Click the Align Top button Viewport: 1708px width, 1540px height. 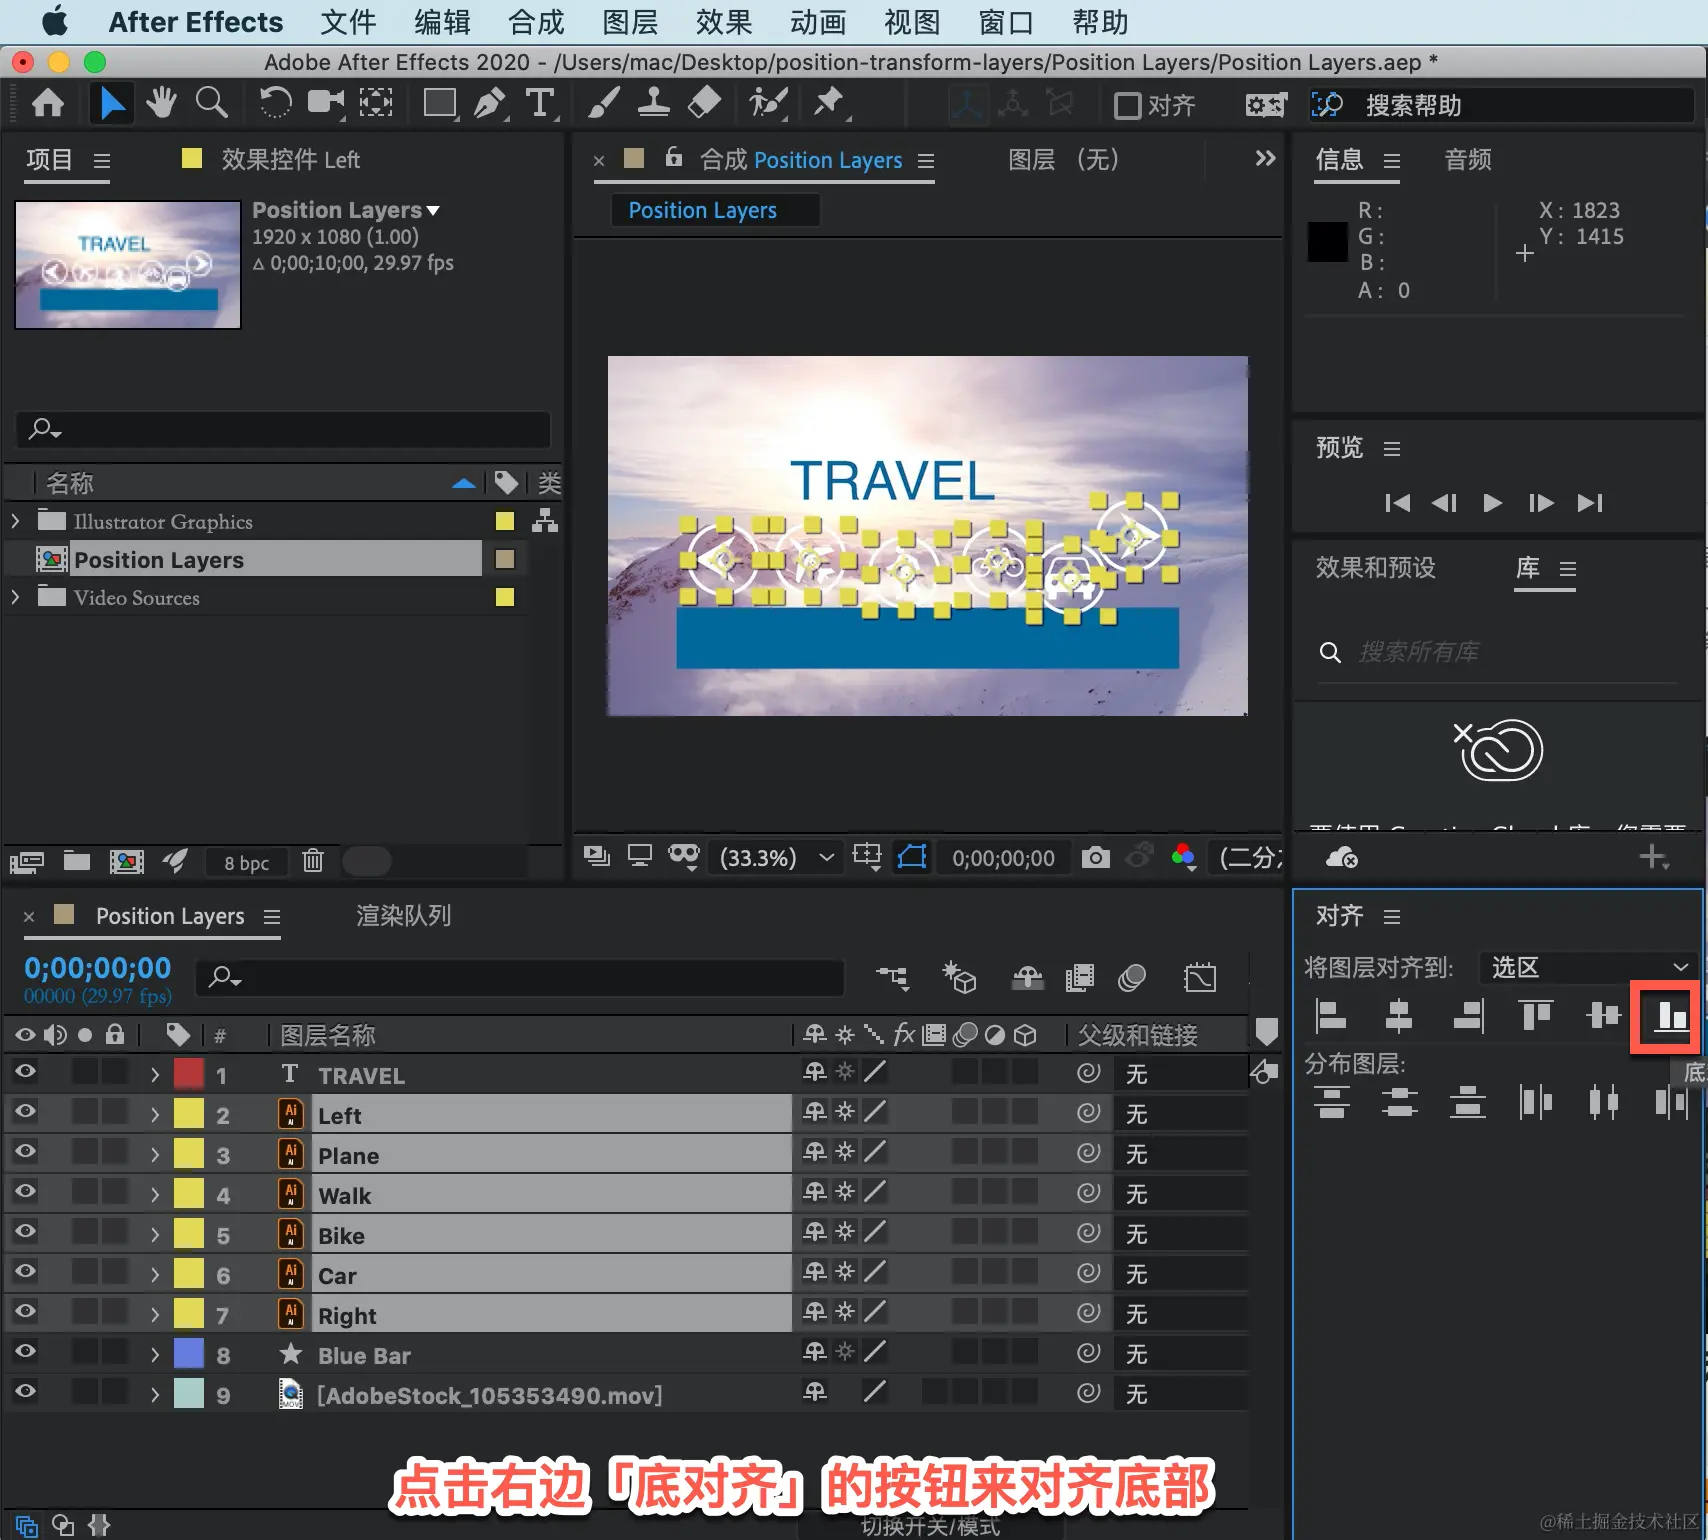tap(1535, 1017)
